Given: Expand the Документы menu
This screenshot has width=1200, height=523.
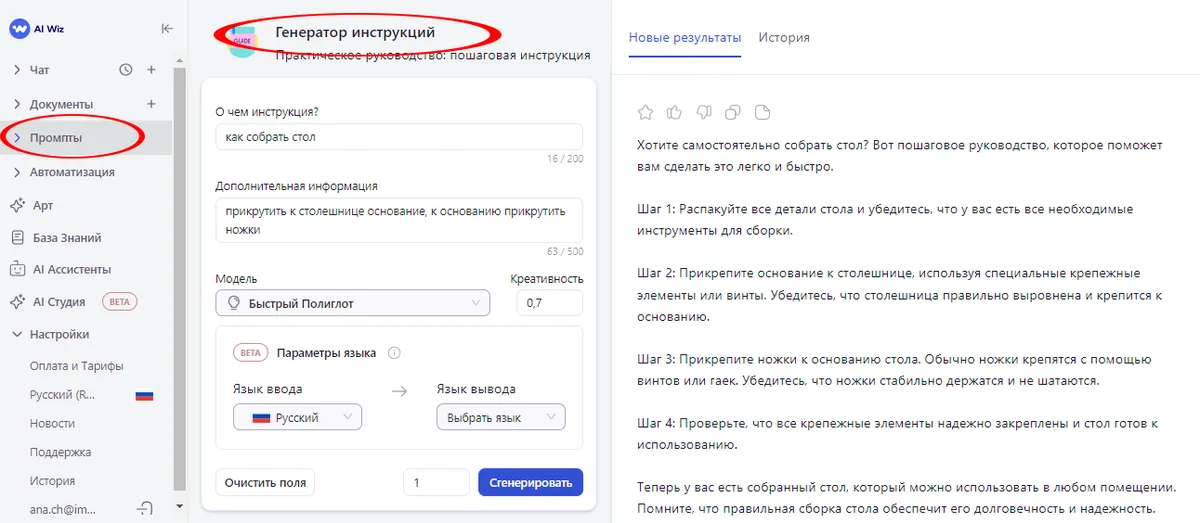Looking at the screenshot, I should click(17, 104).
